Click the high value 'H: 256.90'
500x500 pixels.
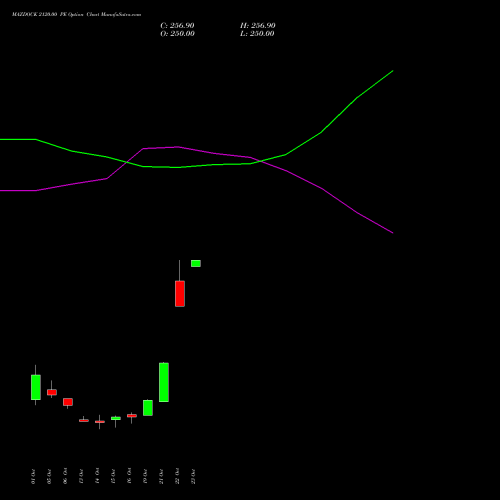(x=258, y=26)
